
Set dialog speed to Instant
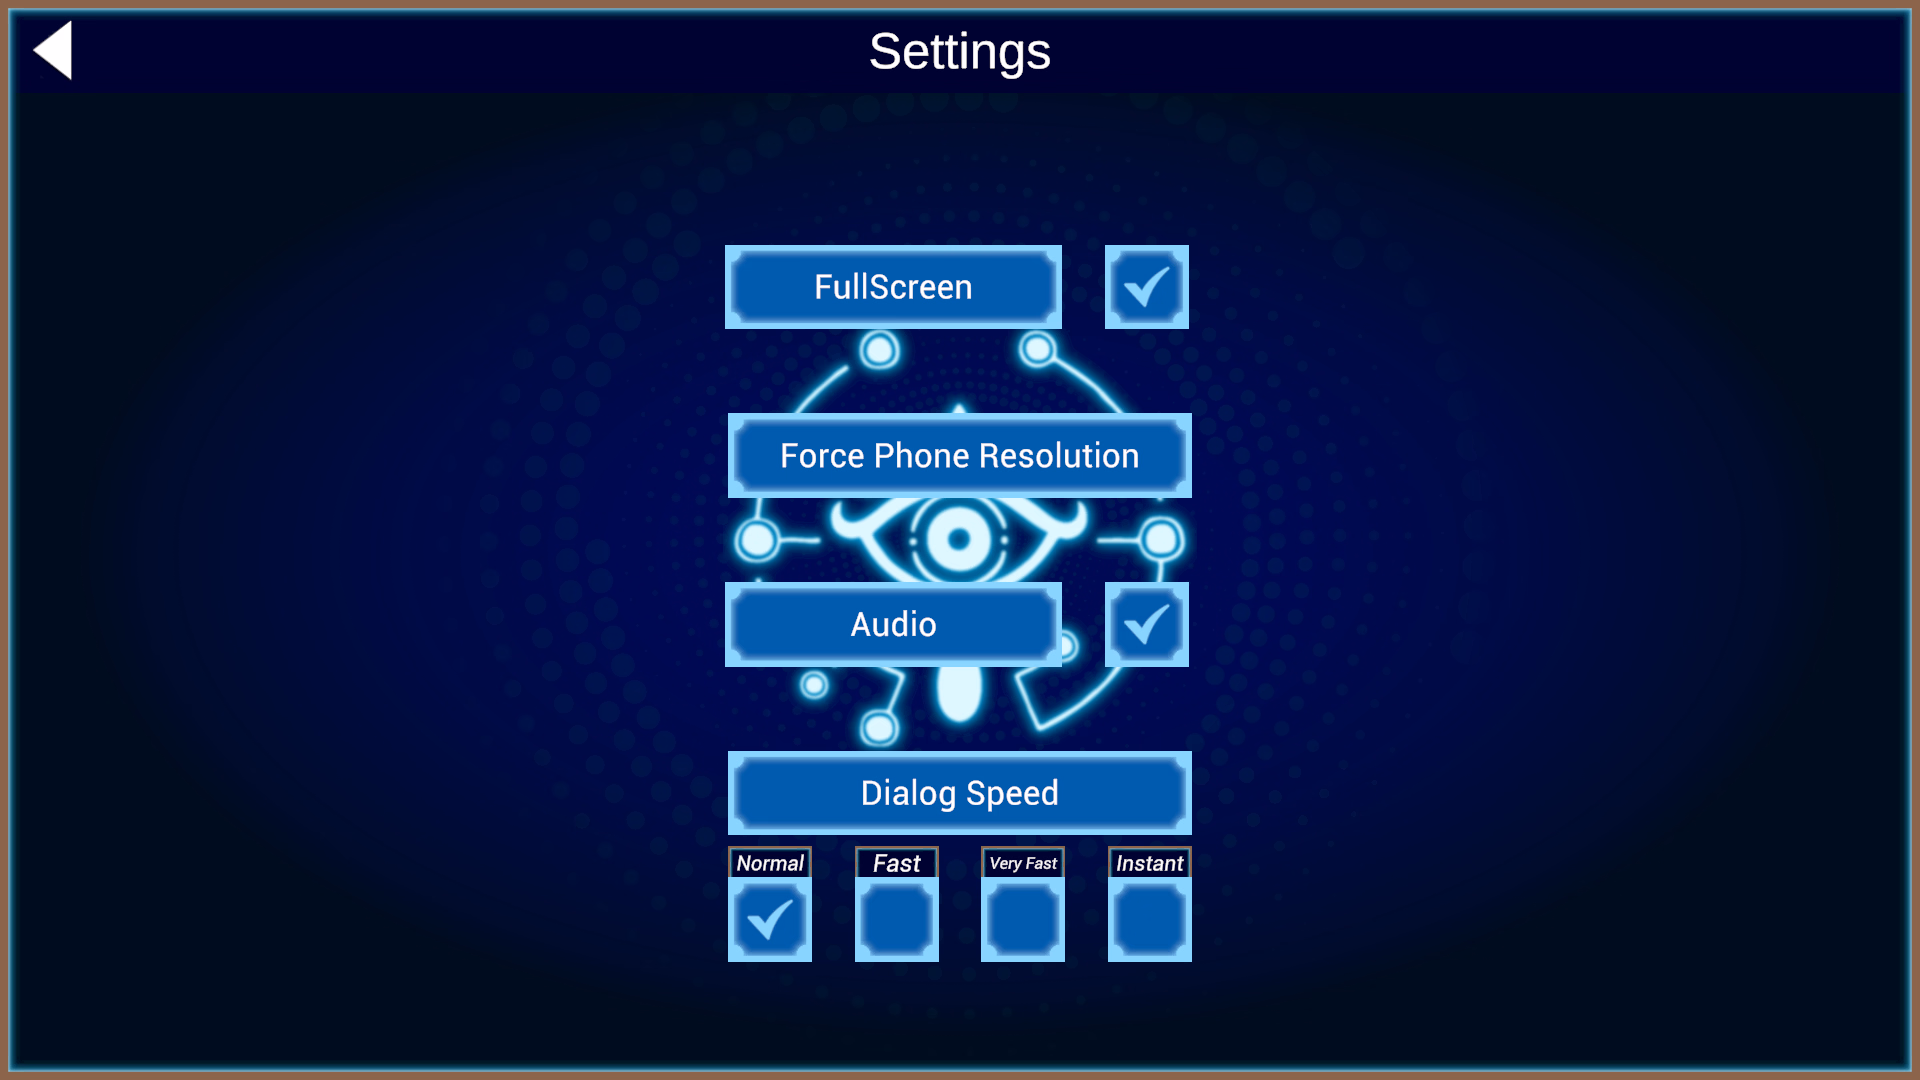click(1150, 919)
